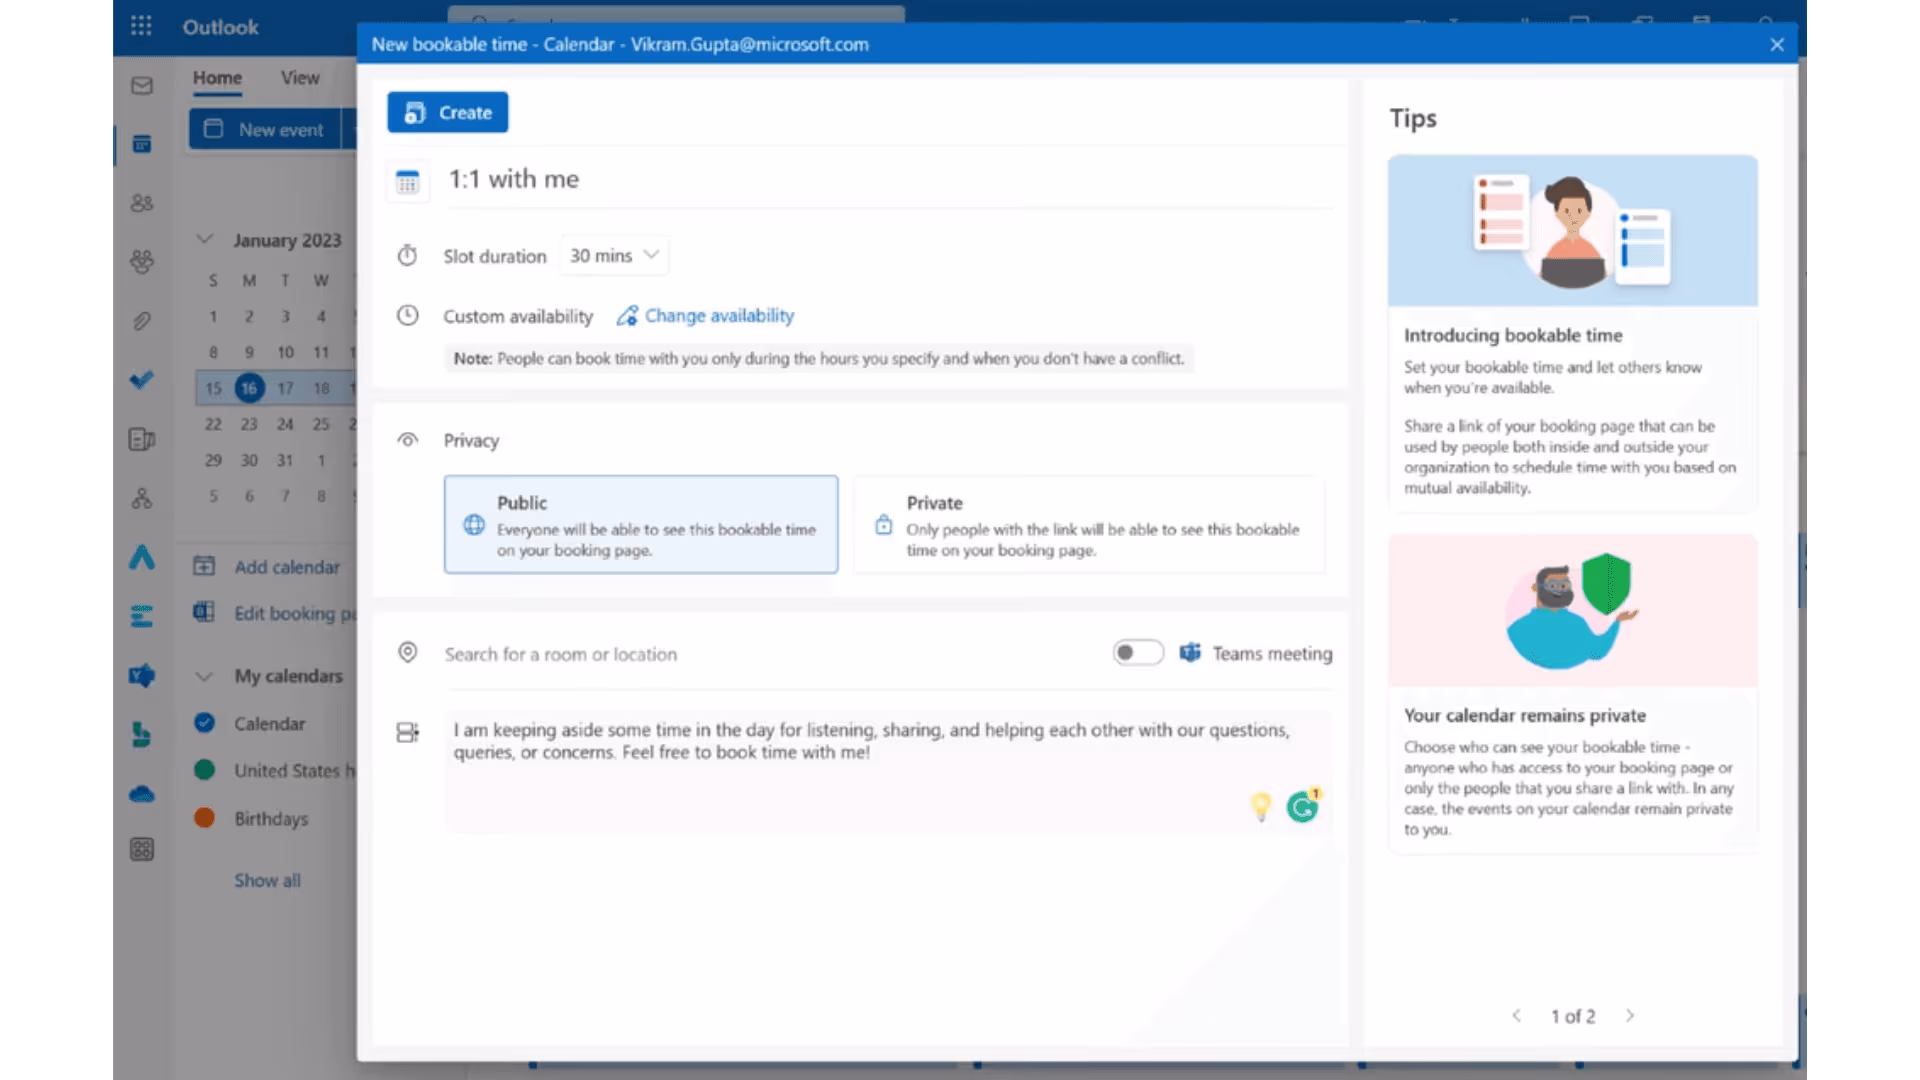Click the clock icon beside Custom availability

tap(408, 316)
